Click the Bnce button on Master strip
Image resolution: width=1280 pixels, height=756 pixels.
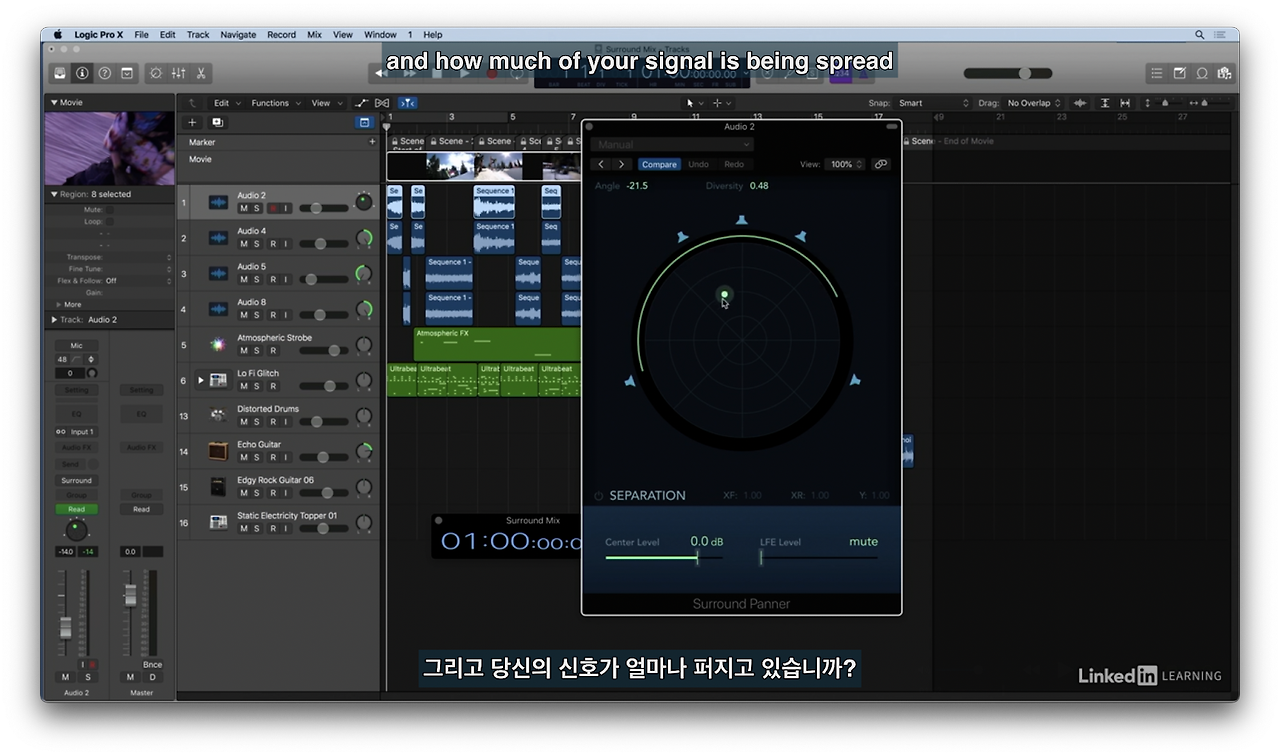pos(152,664)
